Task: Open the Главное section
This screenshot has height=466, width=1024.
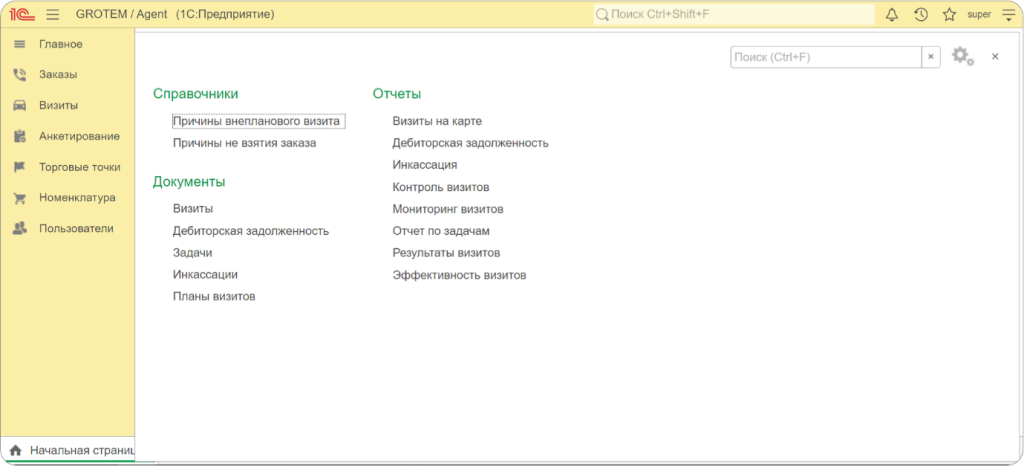Action: 61,44
